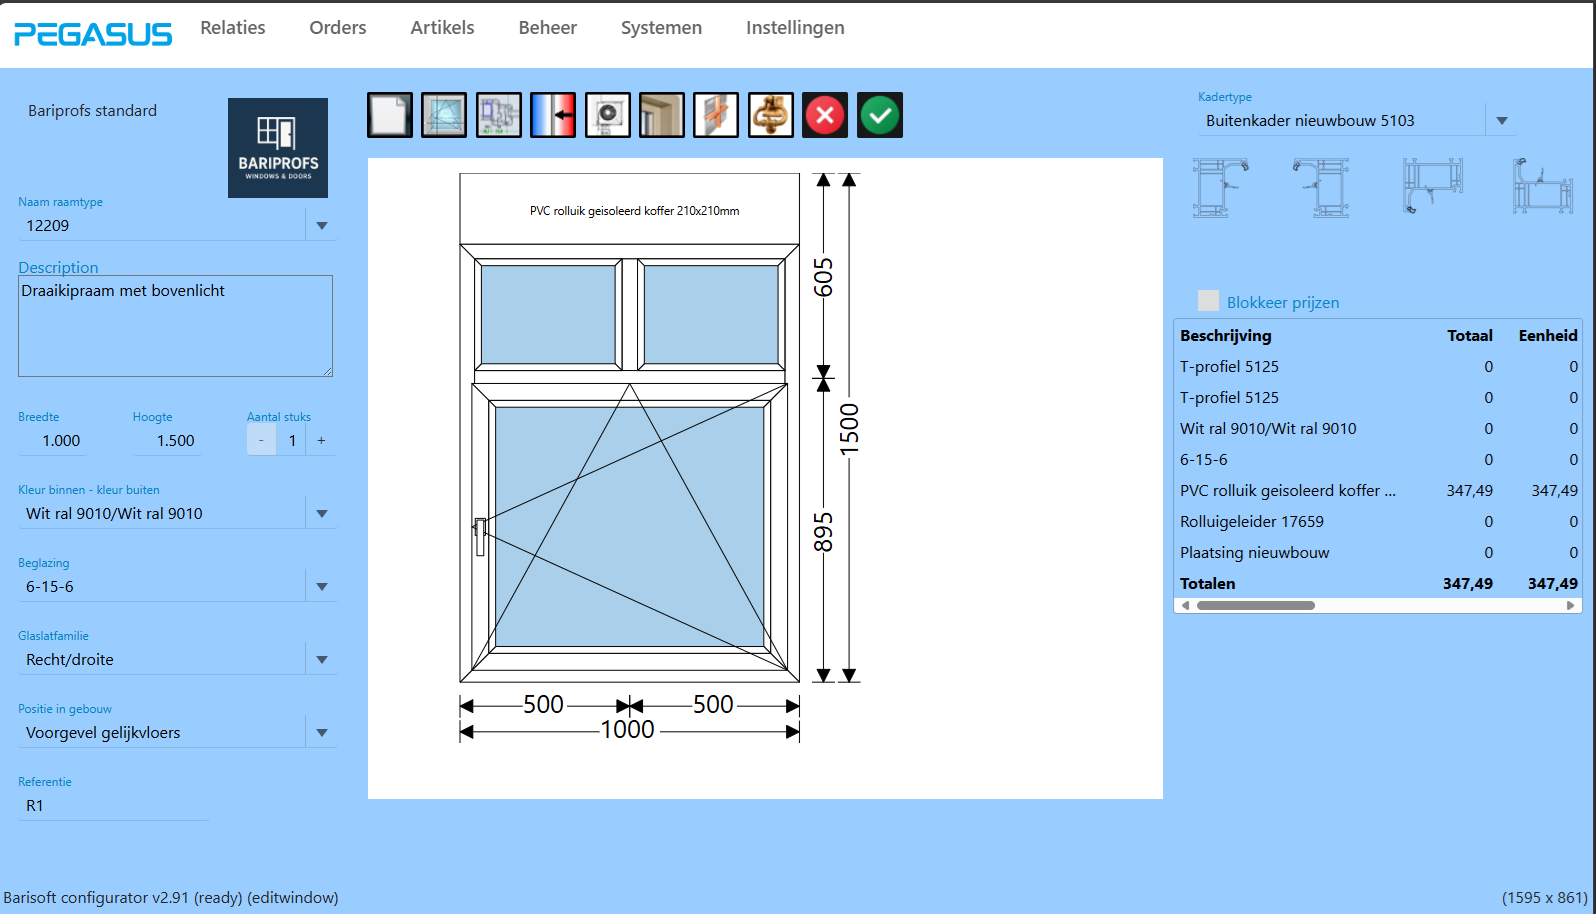Open the brass handle hardware icon
The width and height of the screenshot is (1596, 914).
tap(771, 115)
